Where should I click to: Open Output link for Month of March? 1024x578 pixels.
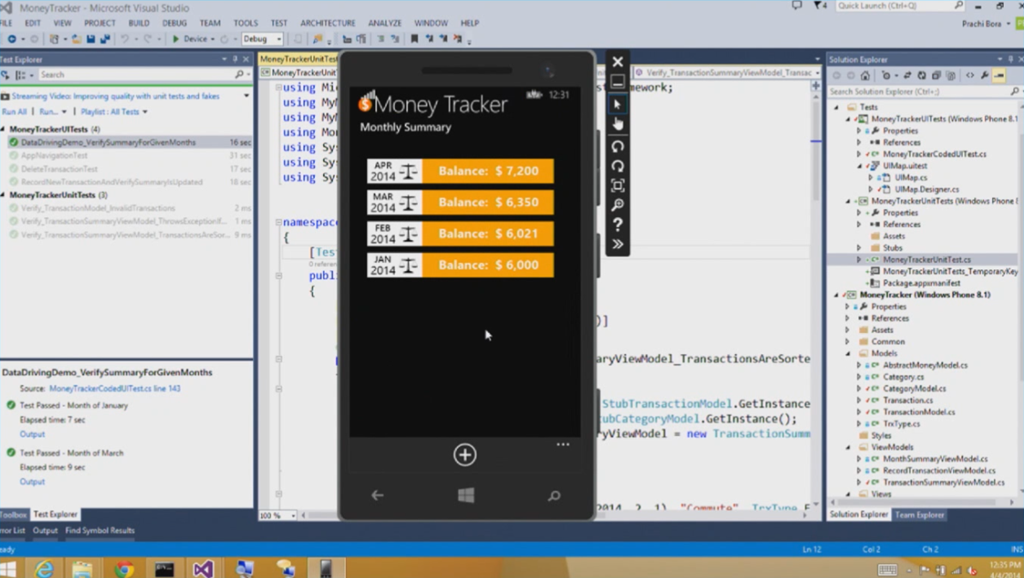[x=32, y=482]
